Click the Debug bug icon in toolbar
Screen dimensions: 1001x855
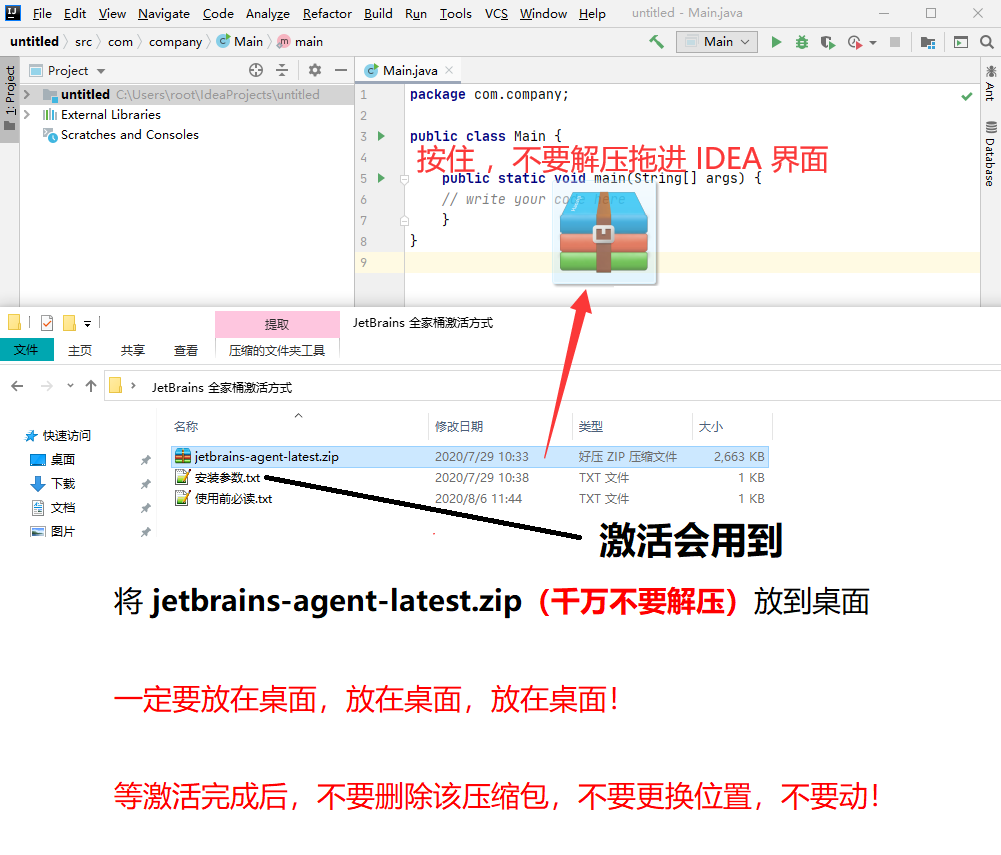pos(801,42)
